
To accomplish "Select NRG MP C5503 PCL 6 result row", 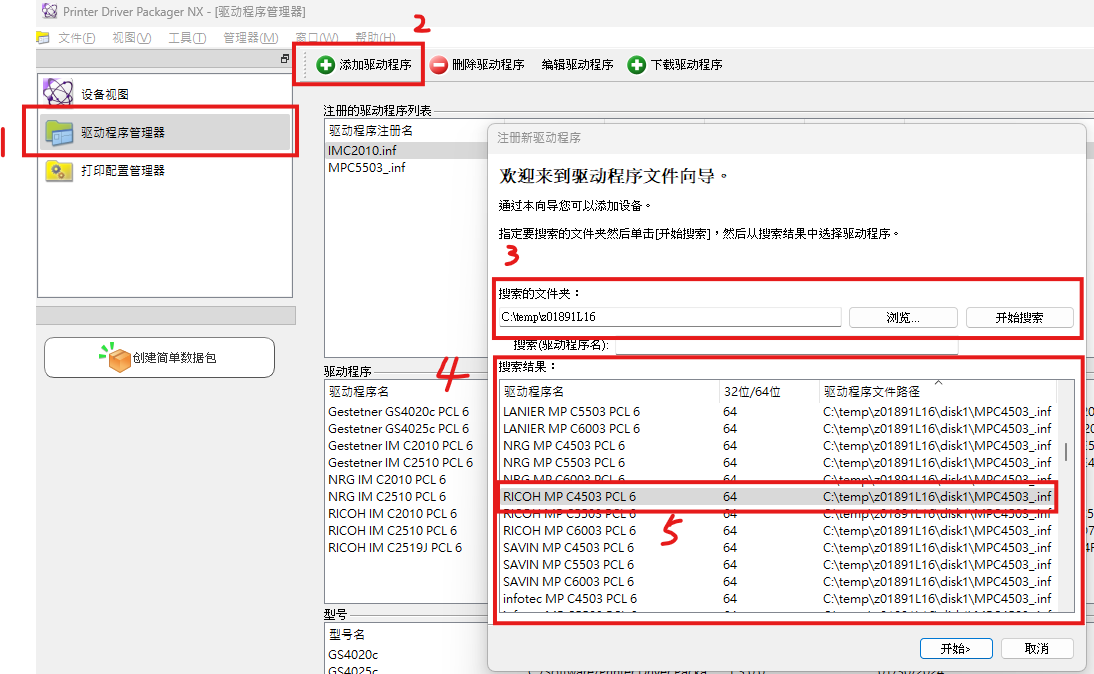I will 777,463.
